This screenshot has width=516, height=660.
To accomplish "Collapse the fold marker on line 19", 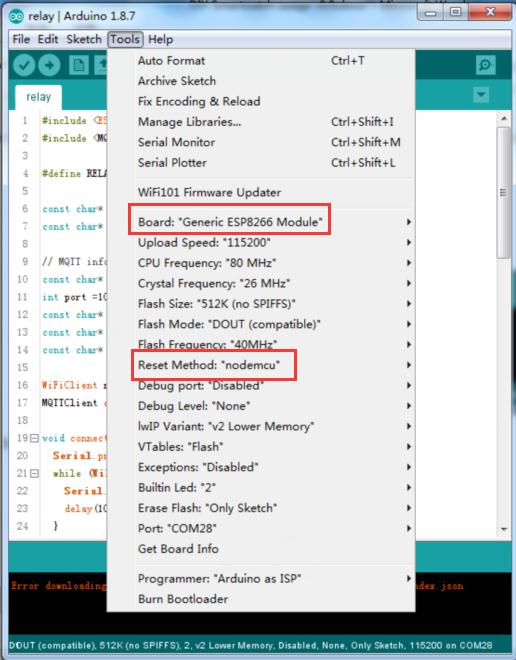I will (x=34, y=438).
